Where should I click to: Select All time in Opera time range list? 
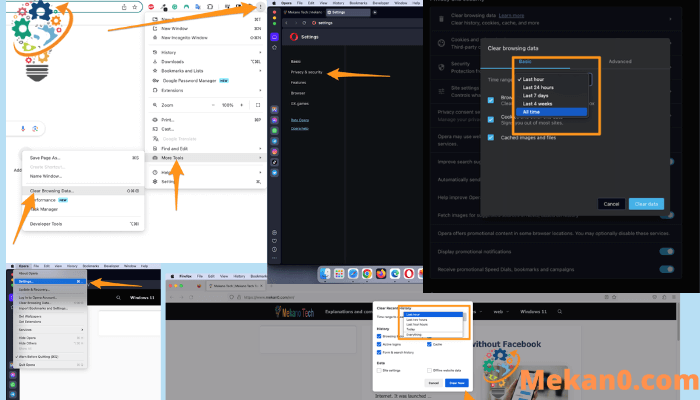(x=551, y=112)
